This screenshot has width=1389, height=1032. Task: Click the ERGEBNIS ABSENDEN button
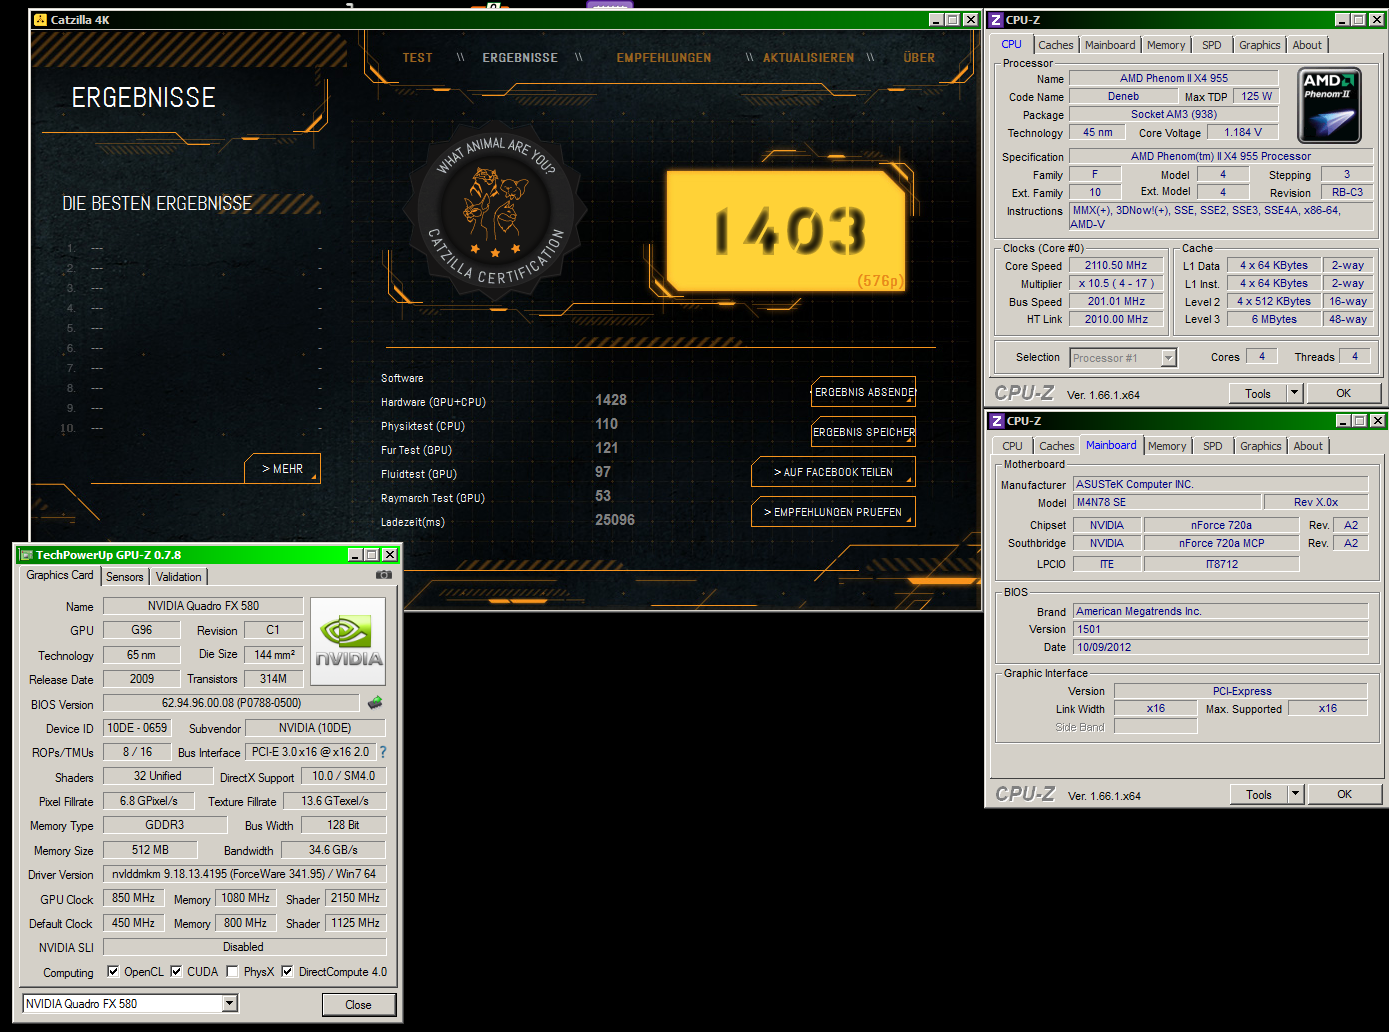863,392
